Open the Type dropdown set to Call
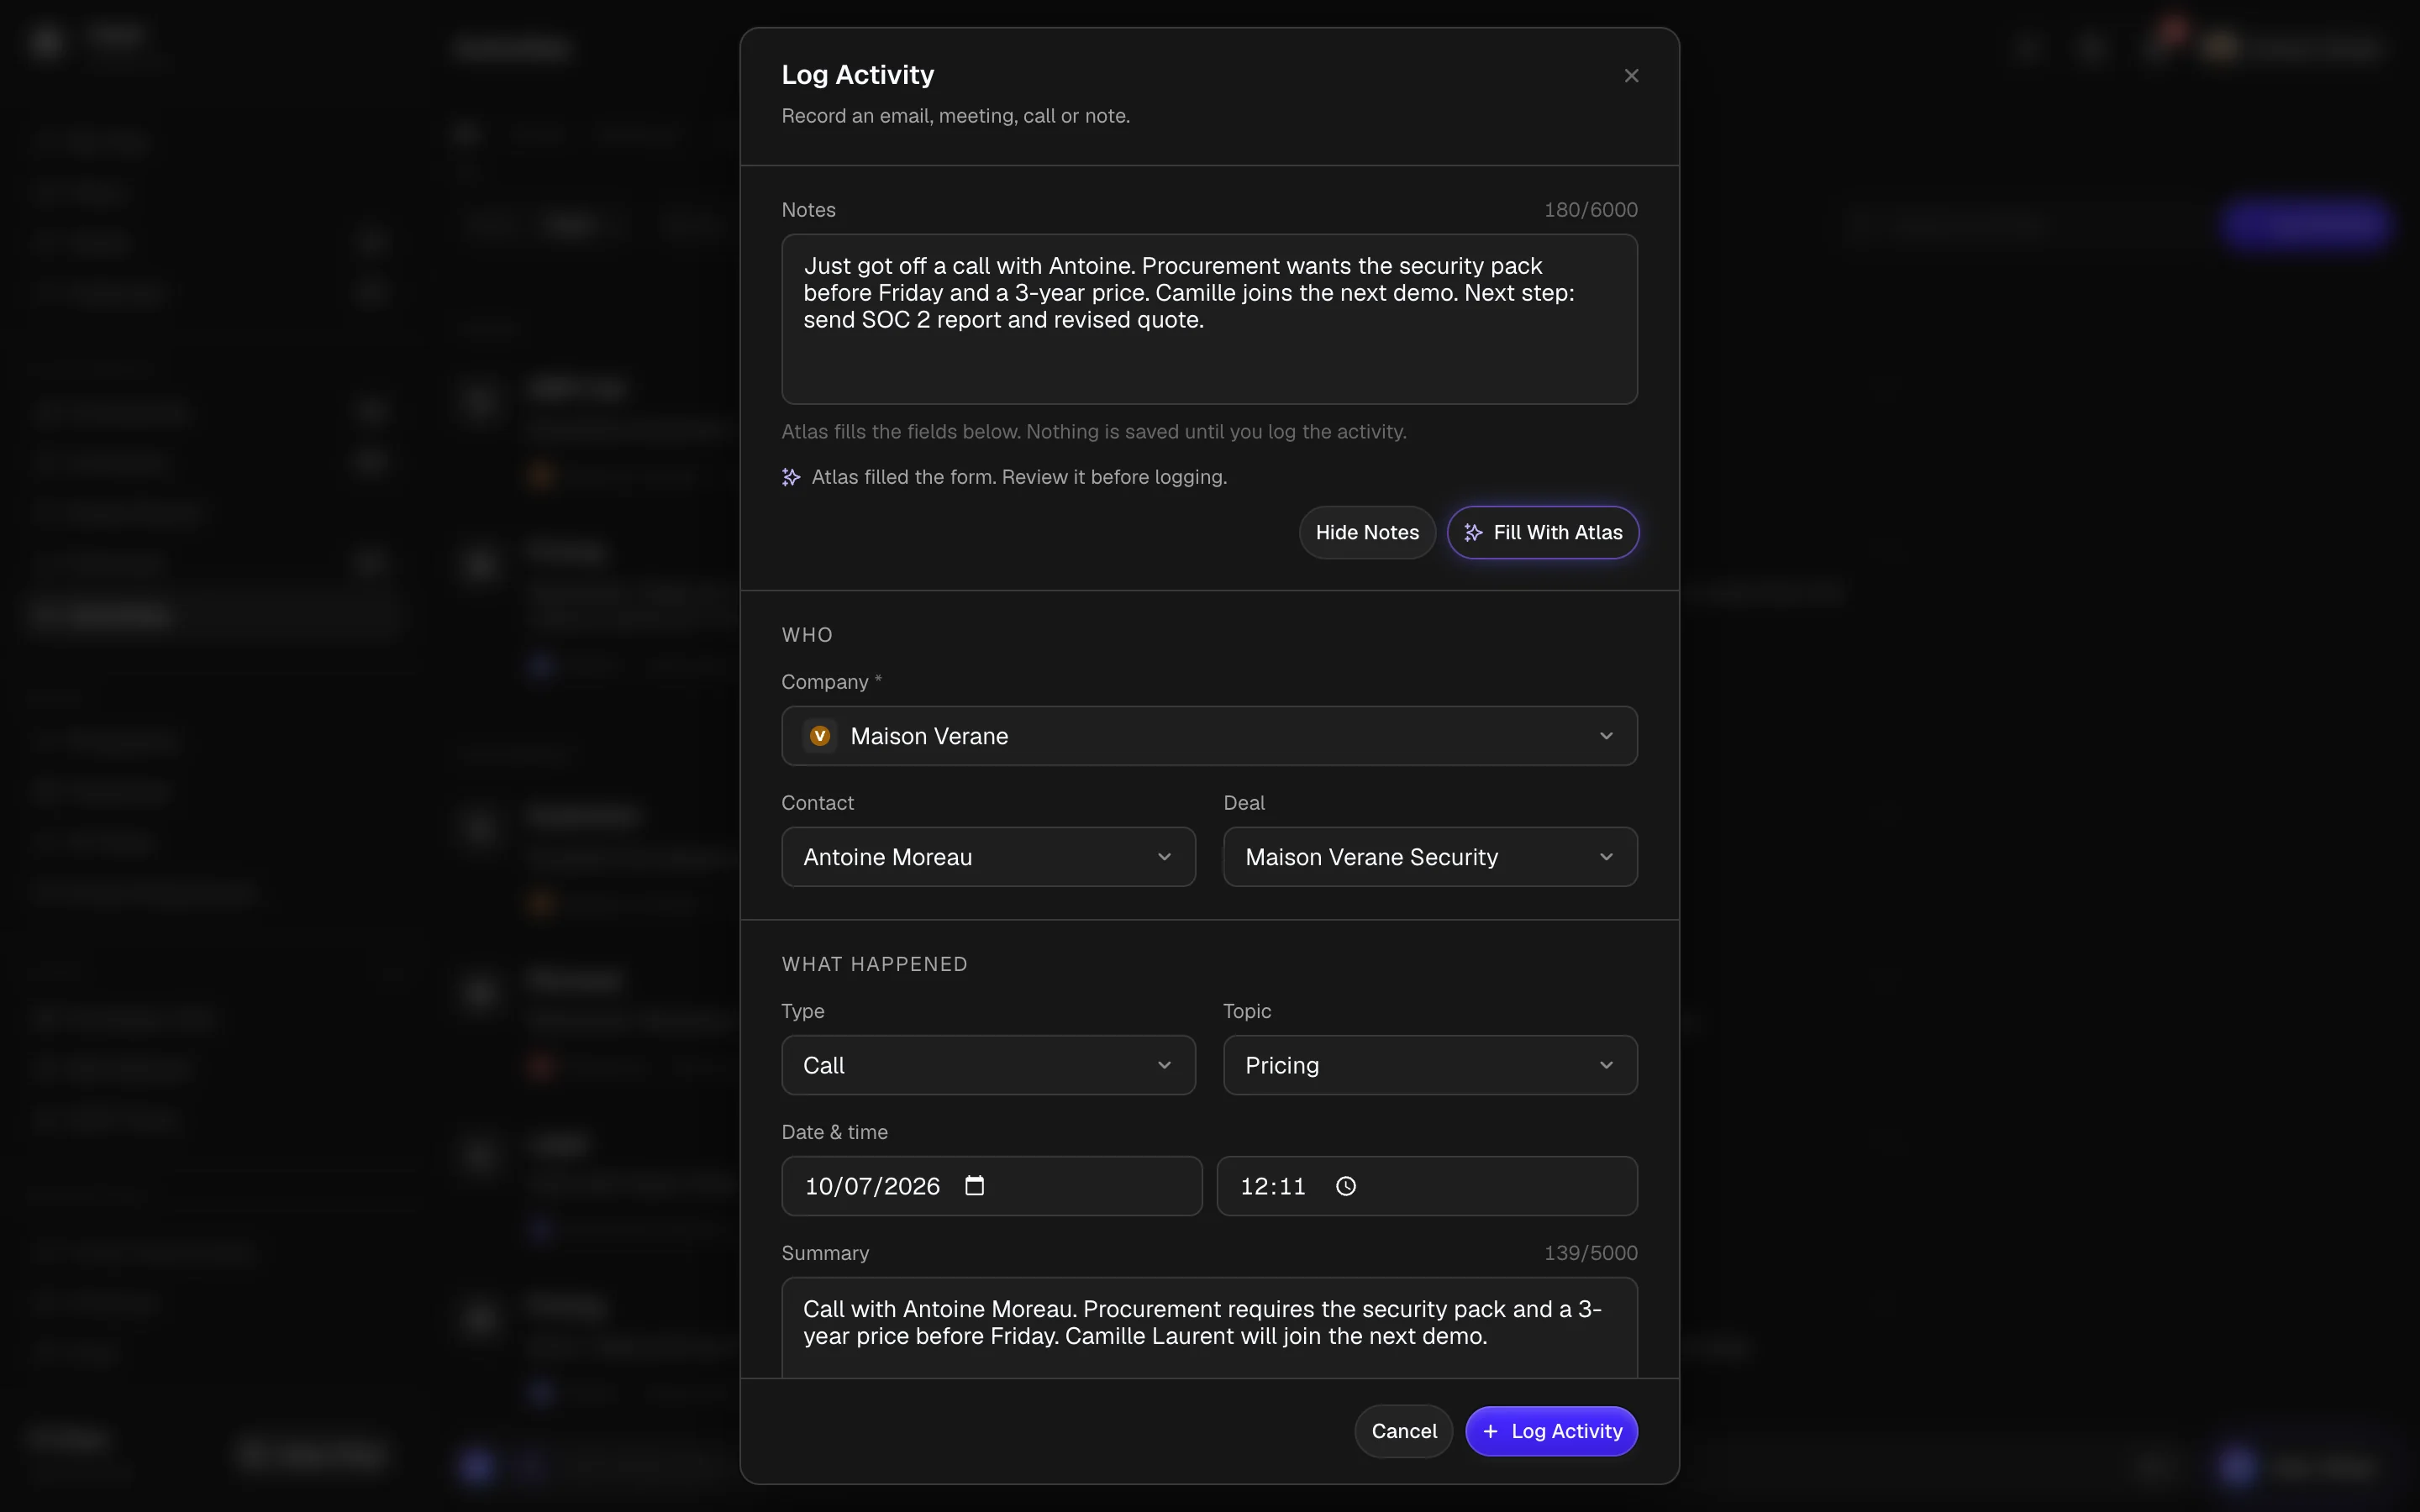The height and width of the screenshot is (1512, 2420). (x=988, y=1065)
